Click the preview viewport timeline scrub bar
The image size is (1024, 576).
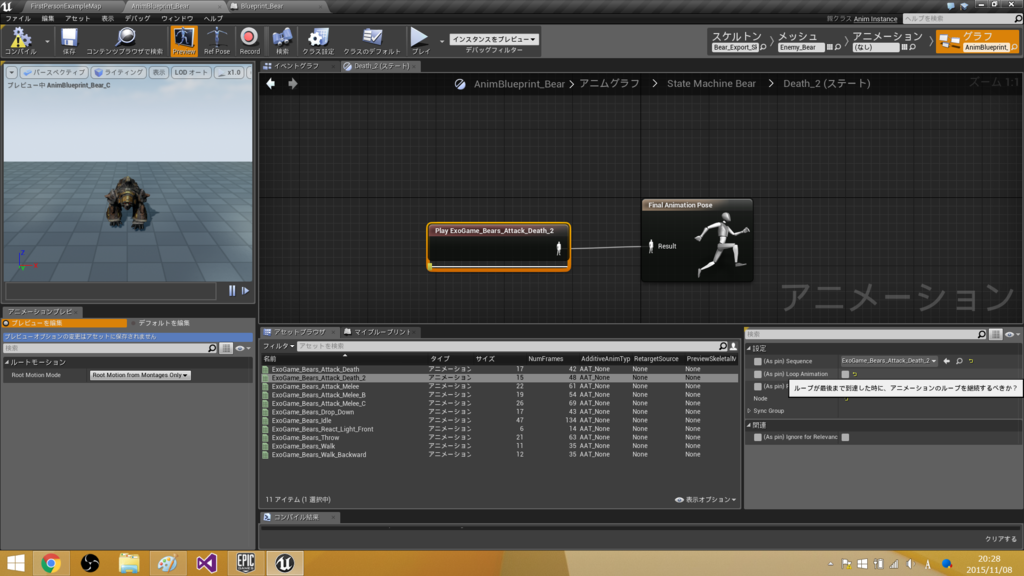(x=111, y=291)
